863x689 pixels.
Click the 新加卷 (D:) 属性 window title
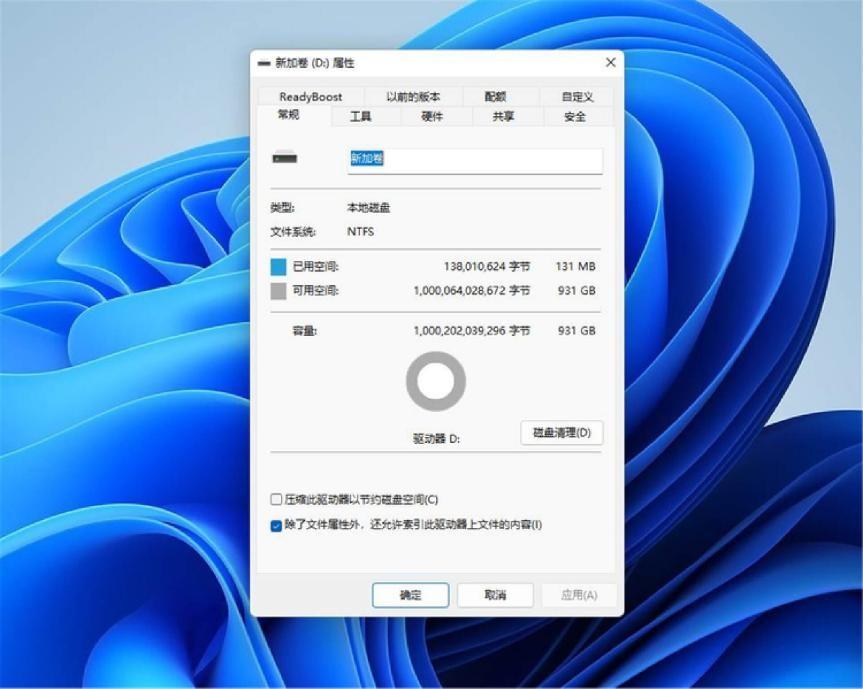315,63
